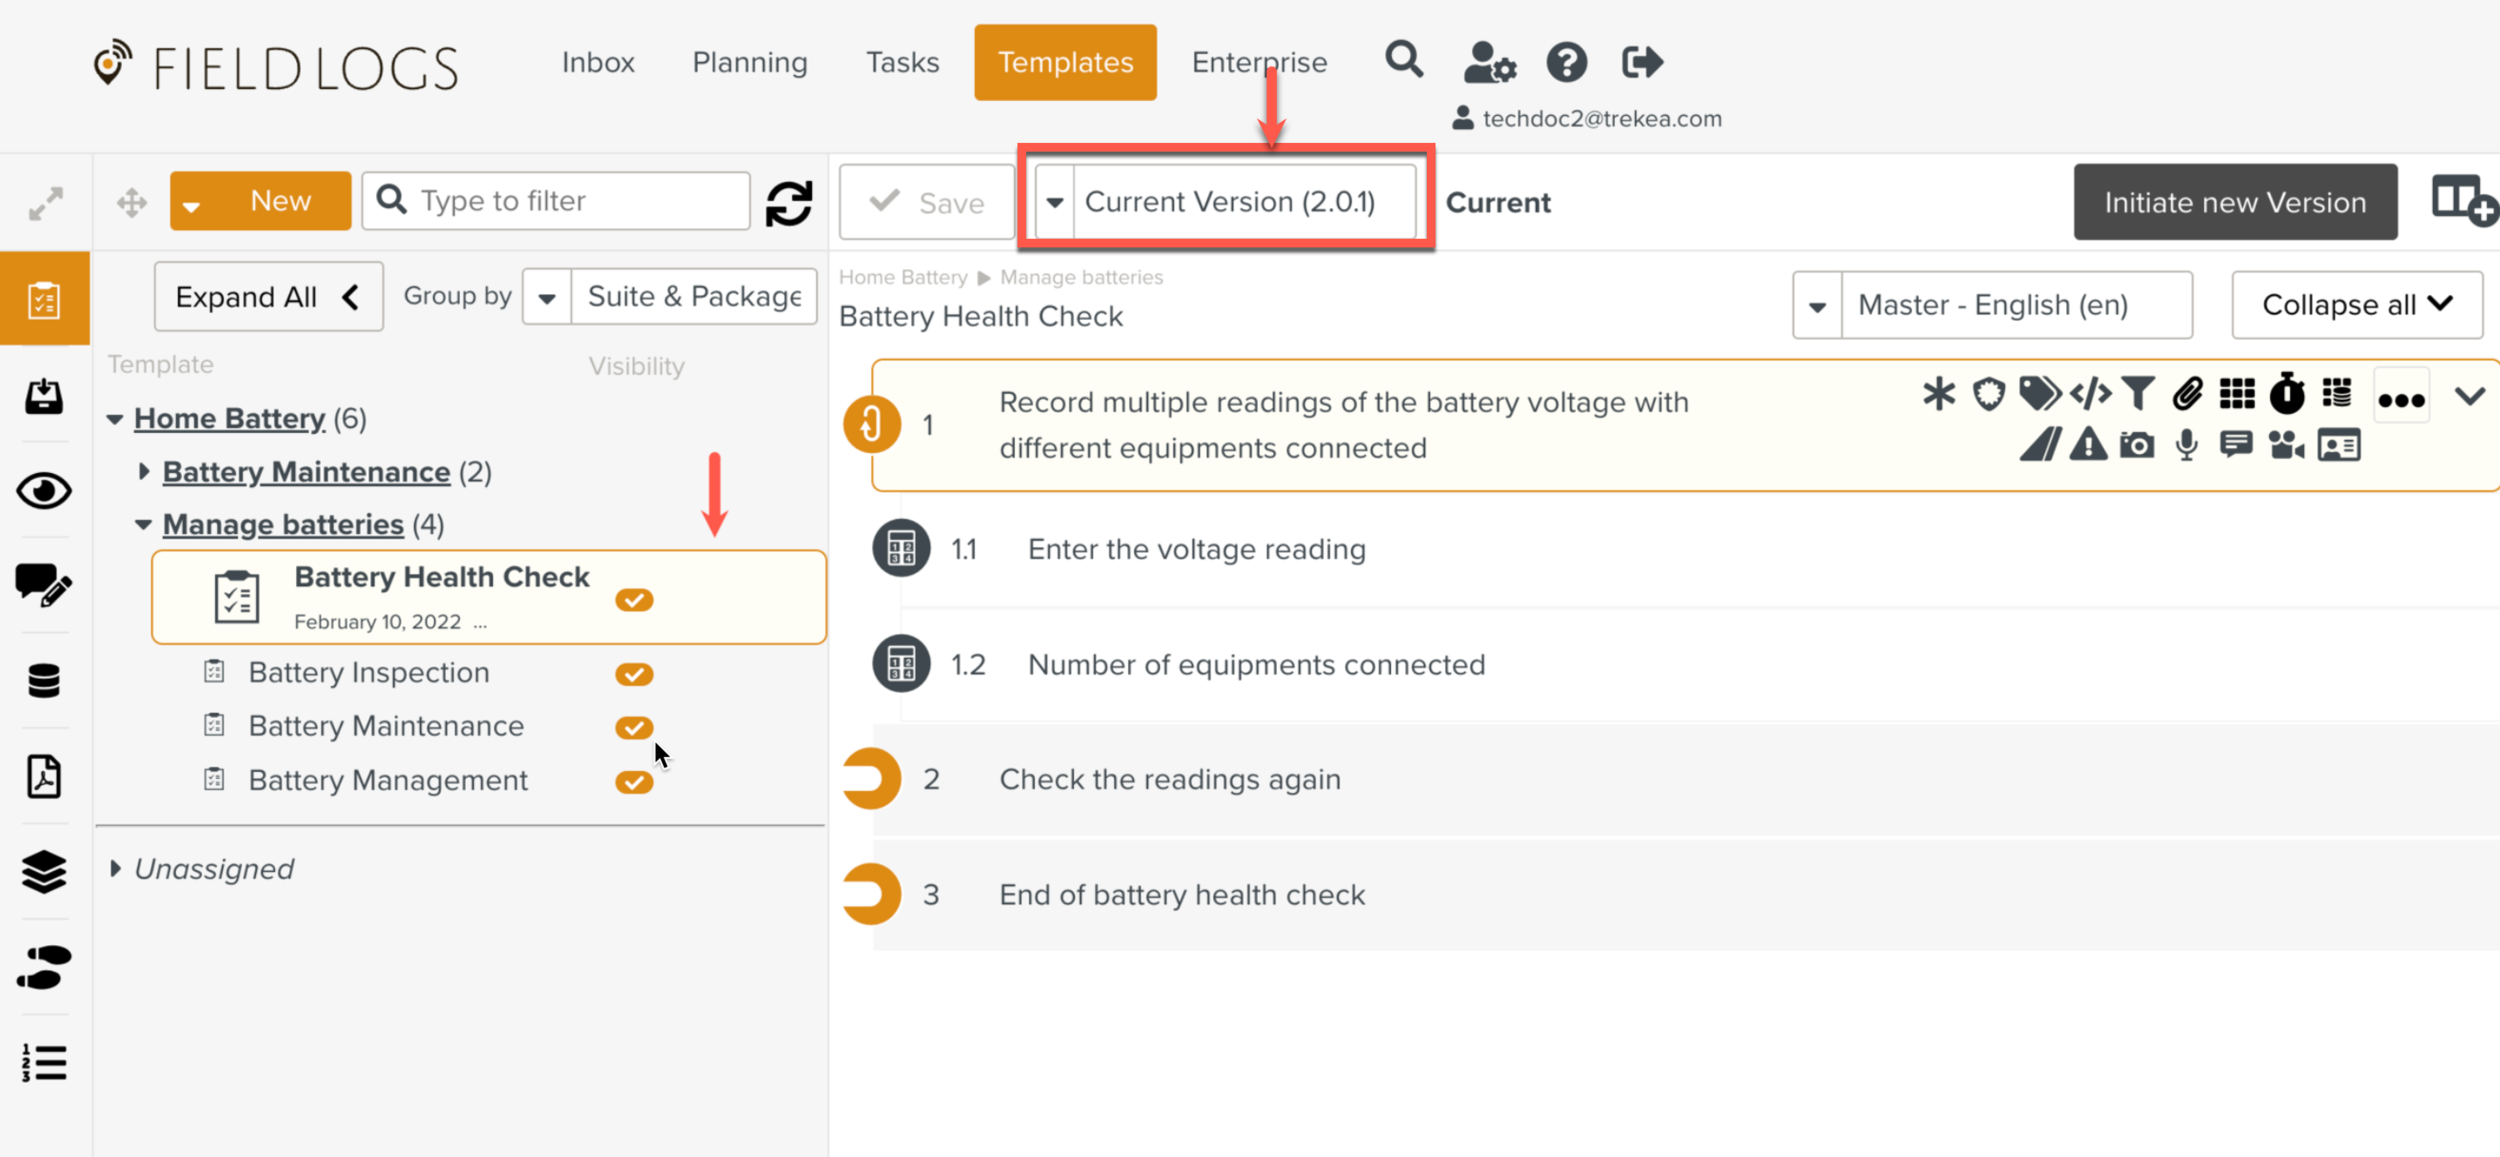Click the warning triangle icon on step 1
This screenshot has height=1157, width=2500.
[2088, 444]
